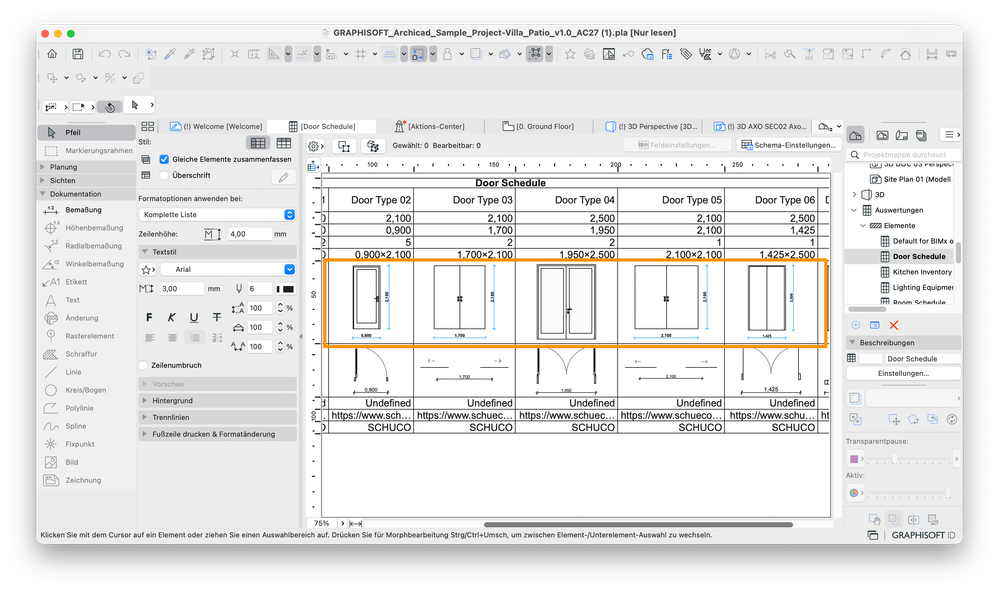This screenshot has width=999, height=592.
Task: Toggle italic text style K
Action: (171, 317)
